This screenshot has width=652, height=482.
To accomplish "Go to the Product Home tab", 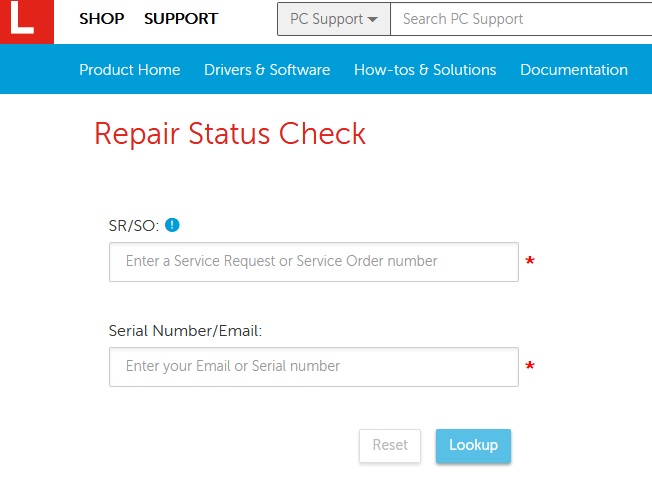I will [x=130, y=70].
